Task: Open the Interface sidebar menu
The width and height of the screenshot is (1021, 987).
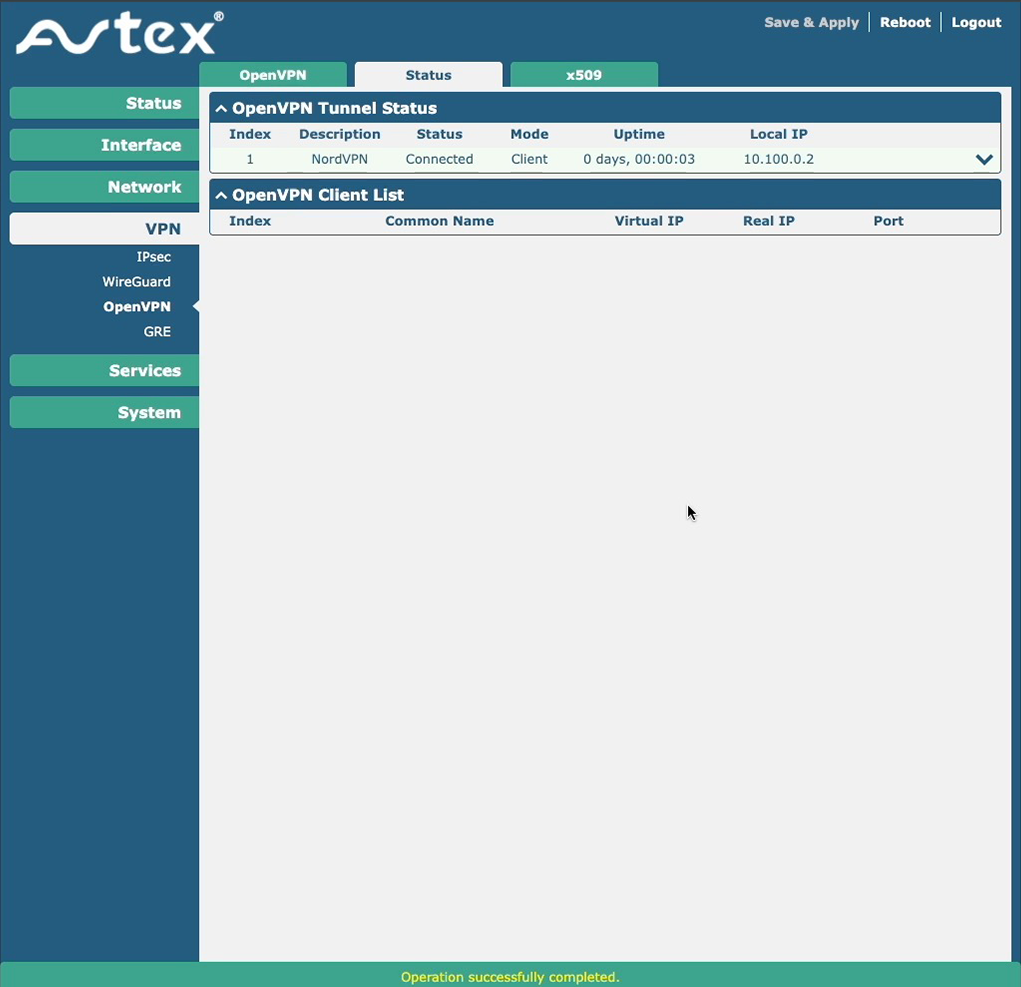Action: click(104, 145)
